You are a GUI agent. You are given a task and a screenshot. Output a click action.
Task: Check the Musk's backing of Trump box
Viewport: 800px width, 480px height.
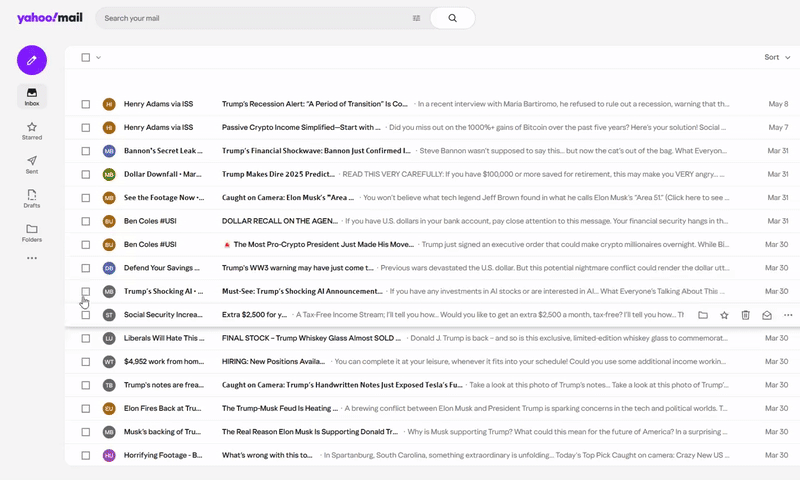click(86, 432)
